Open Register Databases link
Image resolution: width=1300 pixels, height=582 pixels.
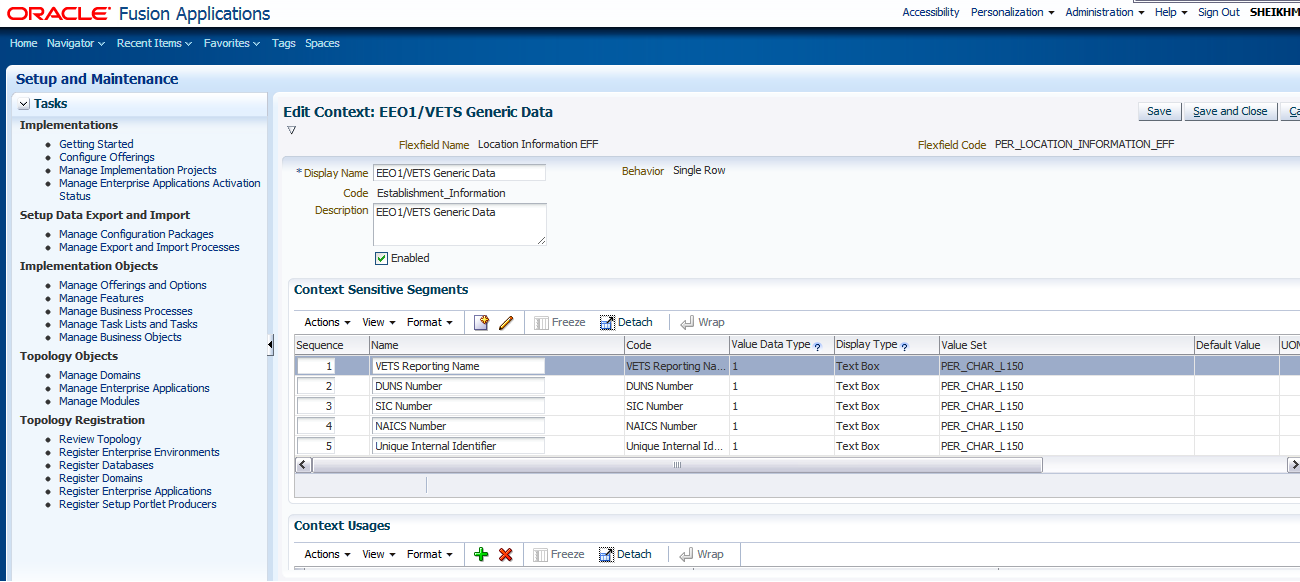[x=106, y=465]
